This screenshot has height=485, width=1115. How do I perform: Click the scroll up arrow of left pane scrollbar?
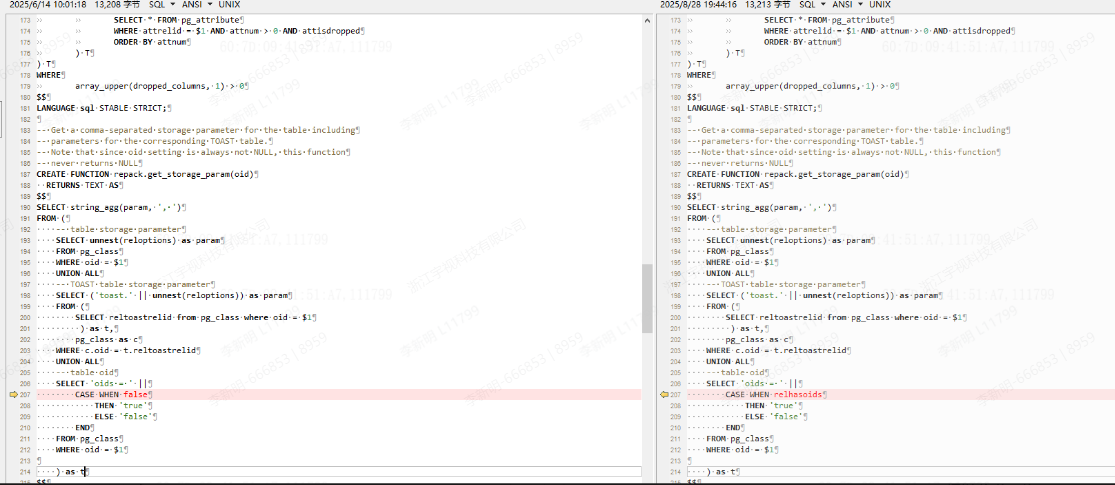pyautogui.click(x=646, y=21)
